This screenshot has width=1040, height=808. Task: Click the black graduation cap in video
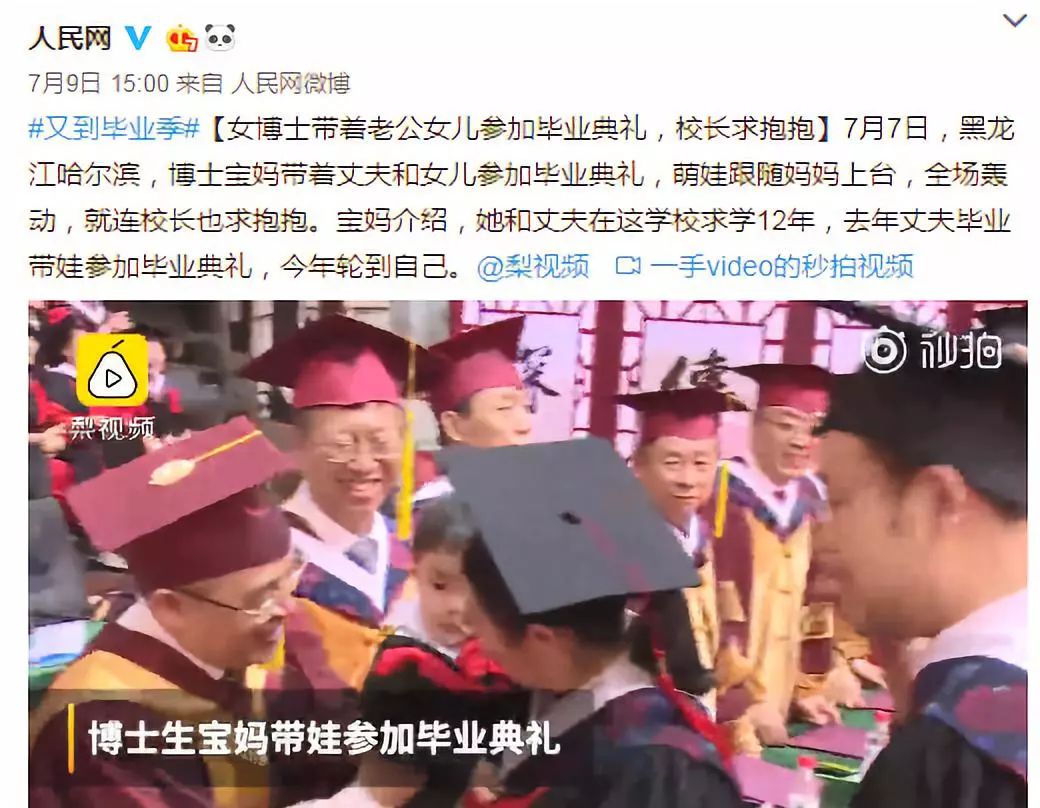(x=568, y=524)
